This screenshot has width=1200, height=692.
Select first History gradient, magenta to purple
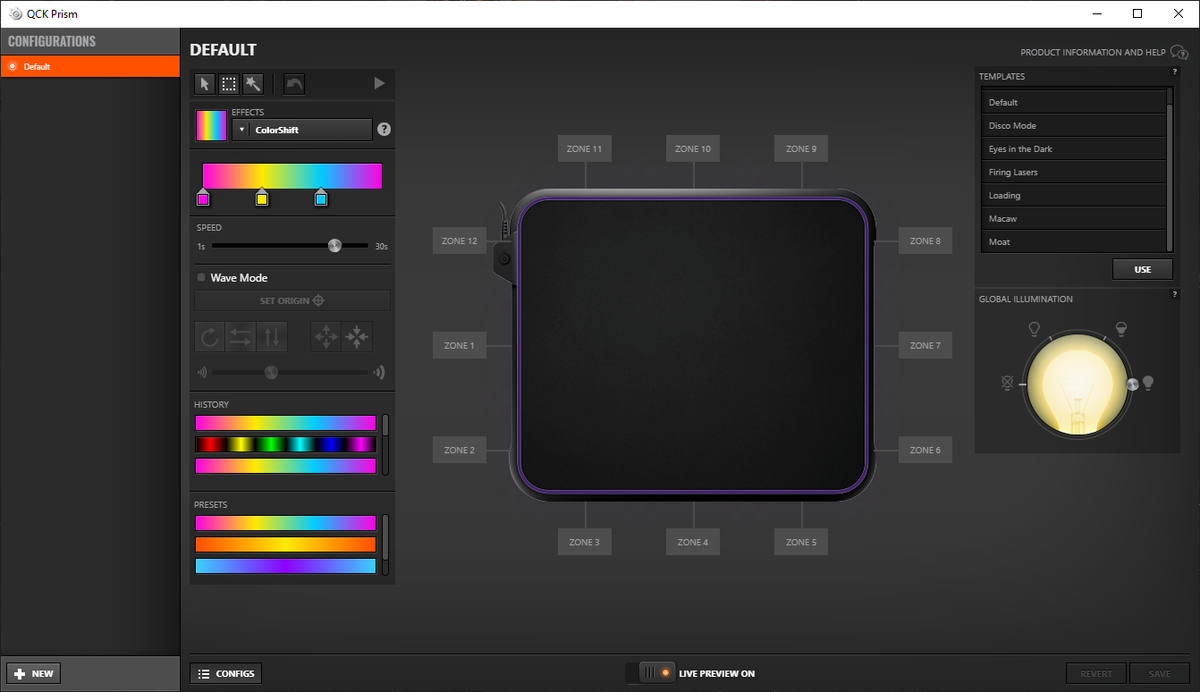pyautogui.click(x=286, y=423)
